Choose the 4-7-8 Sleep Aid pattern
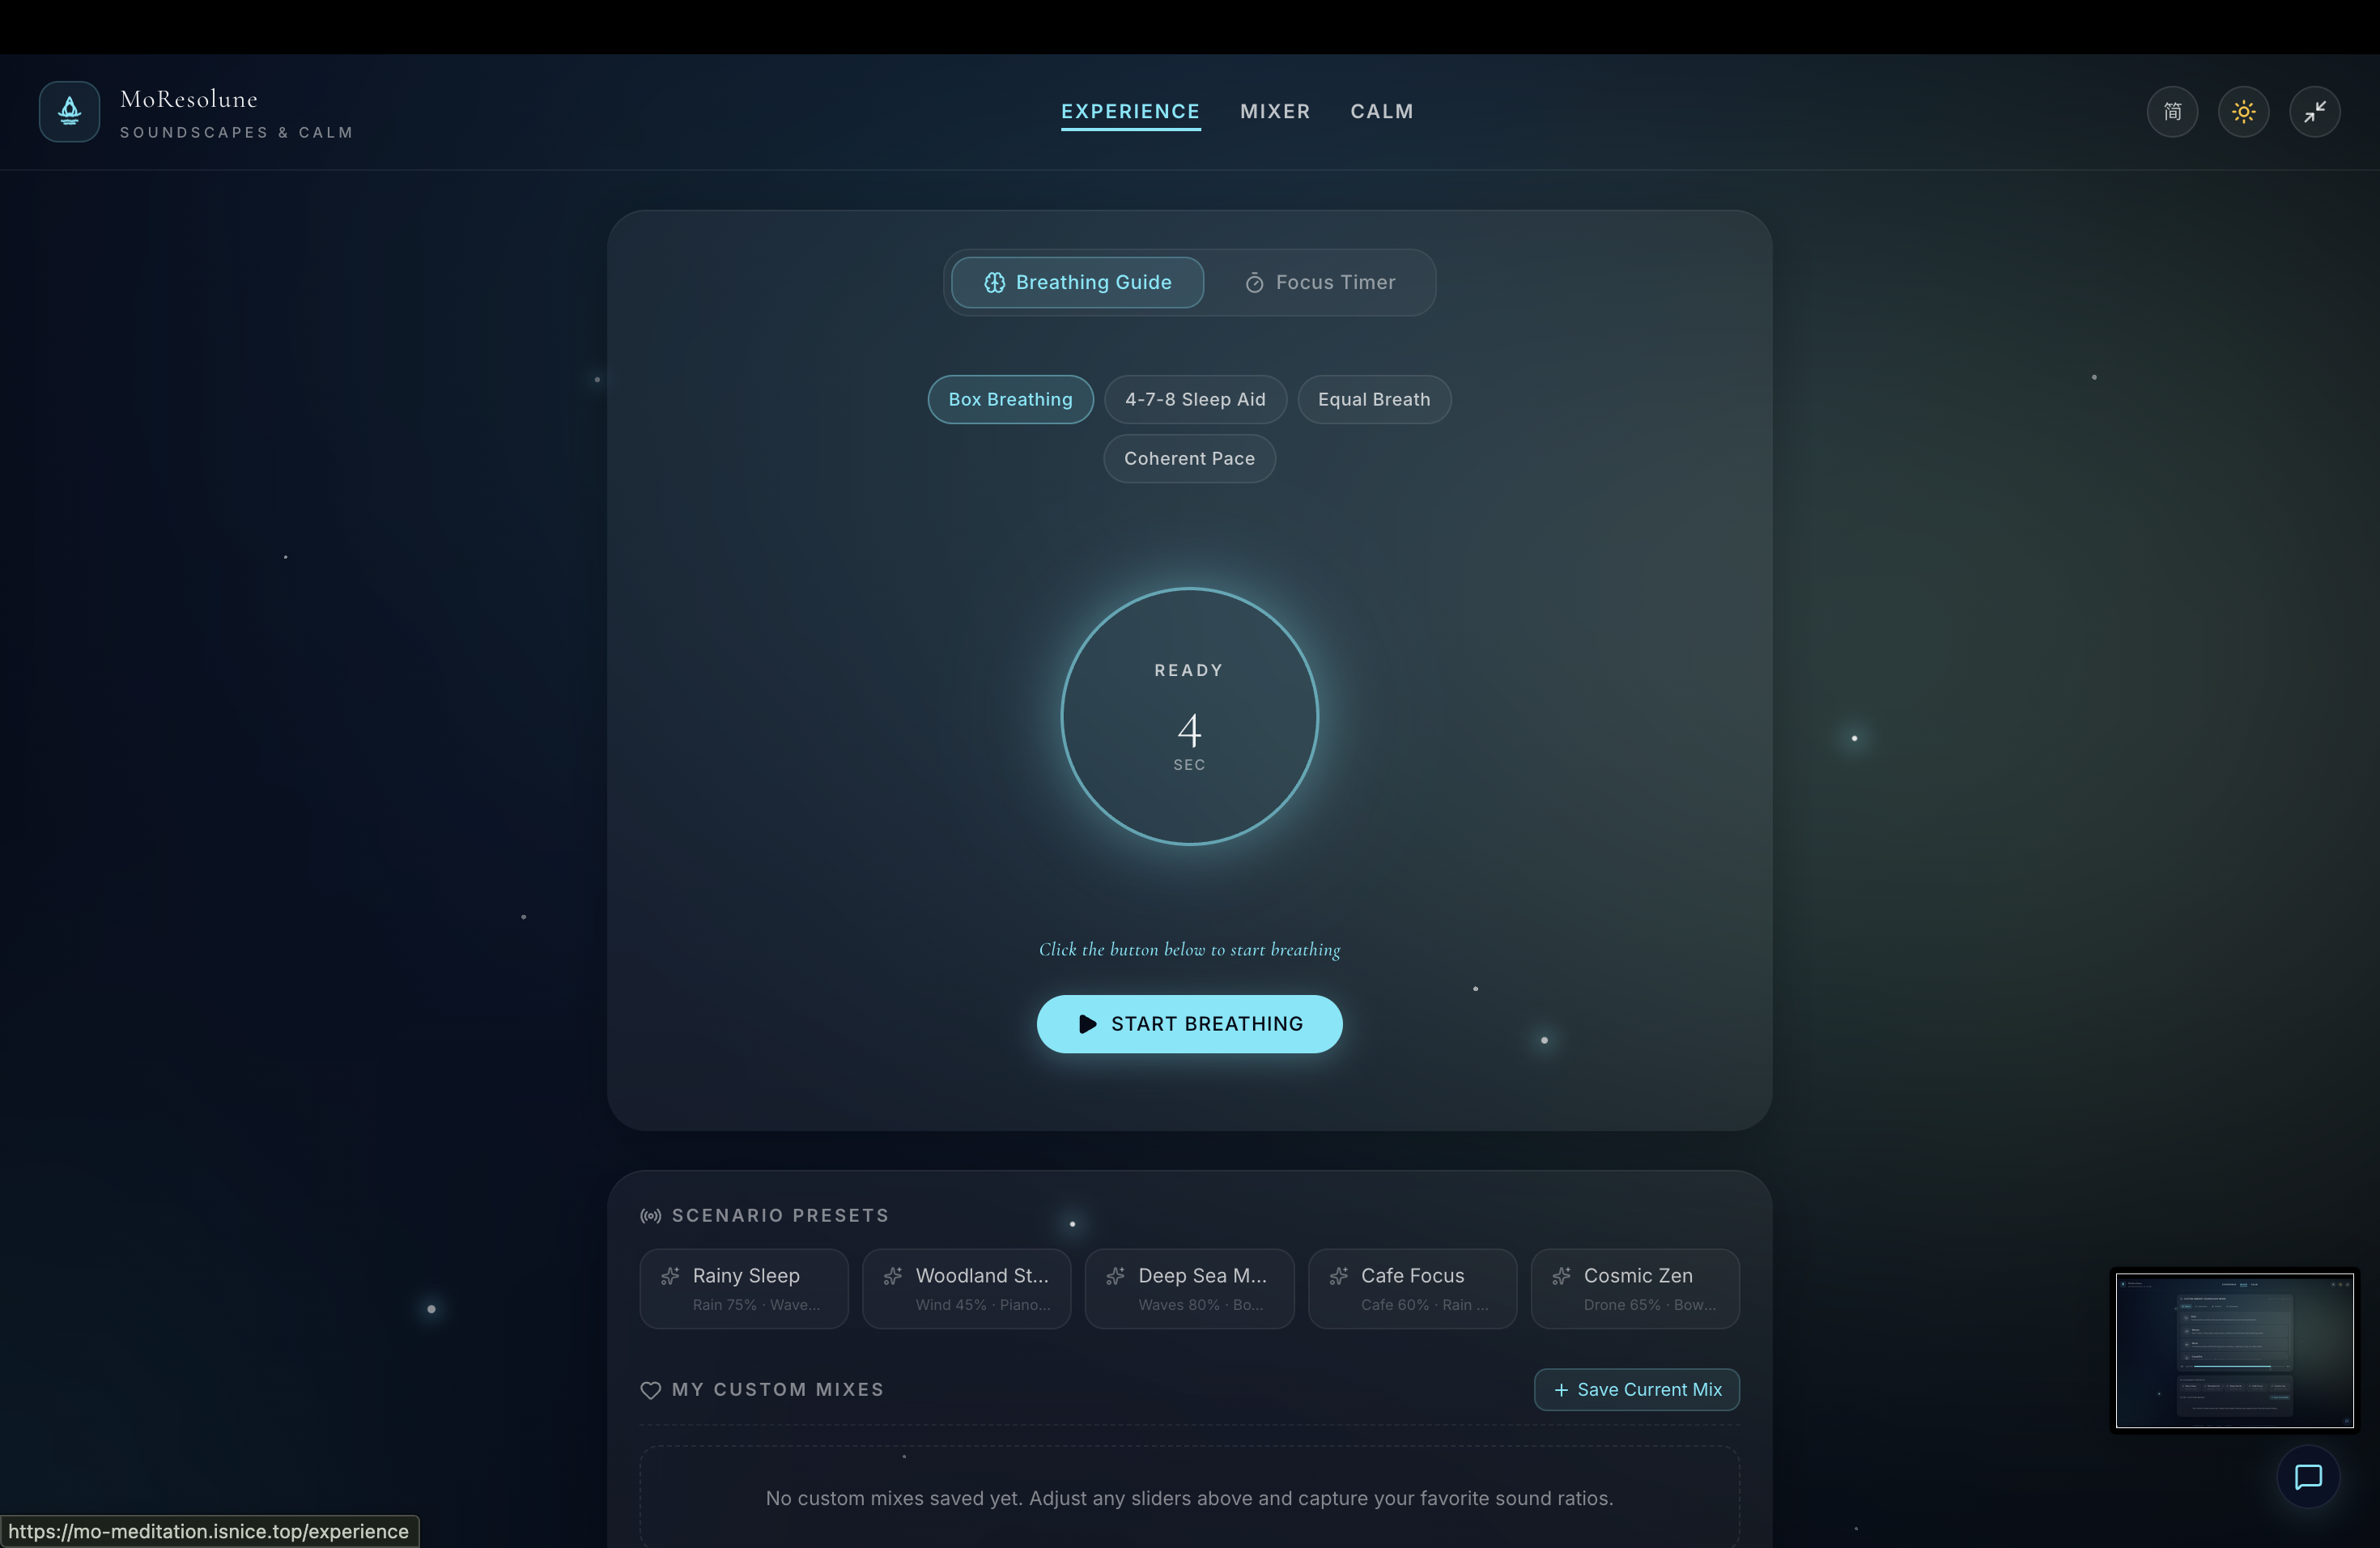The height and width of the screenshot is (1548, 2380). point(1195,399)
